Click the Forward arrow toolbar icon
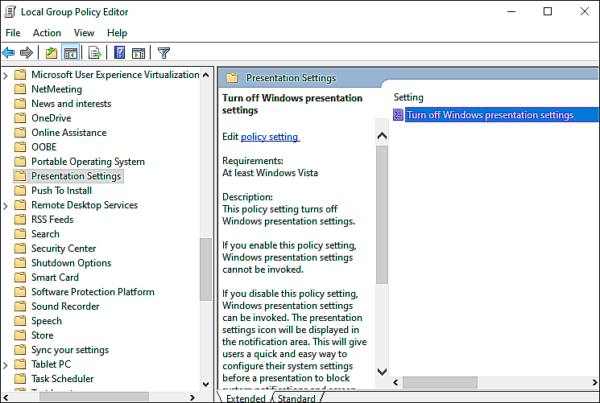Screen dimensions: 600x403 27,53
